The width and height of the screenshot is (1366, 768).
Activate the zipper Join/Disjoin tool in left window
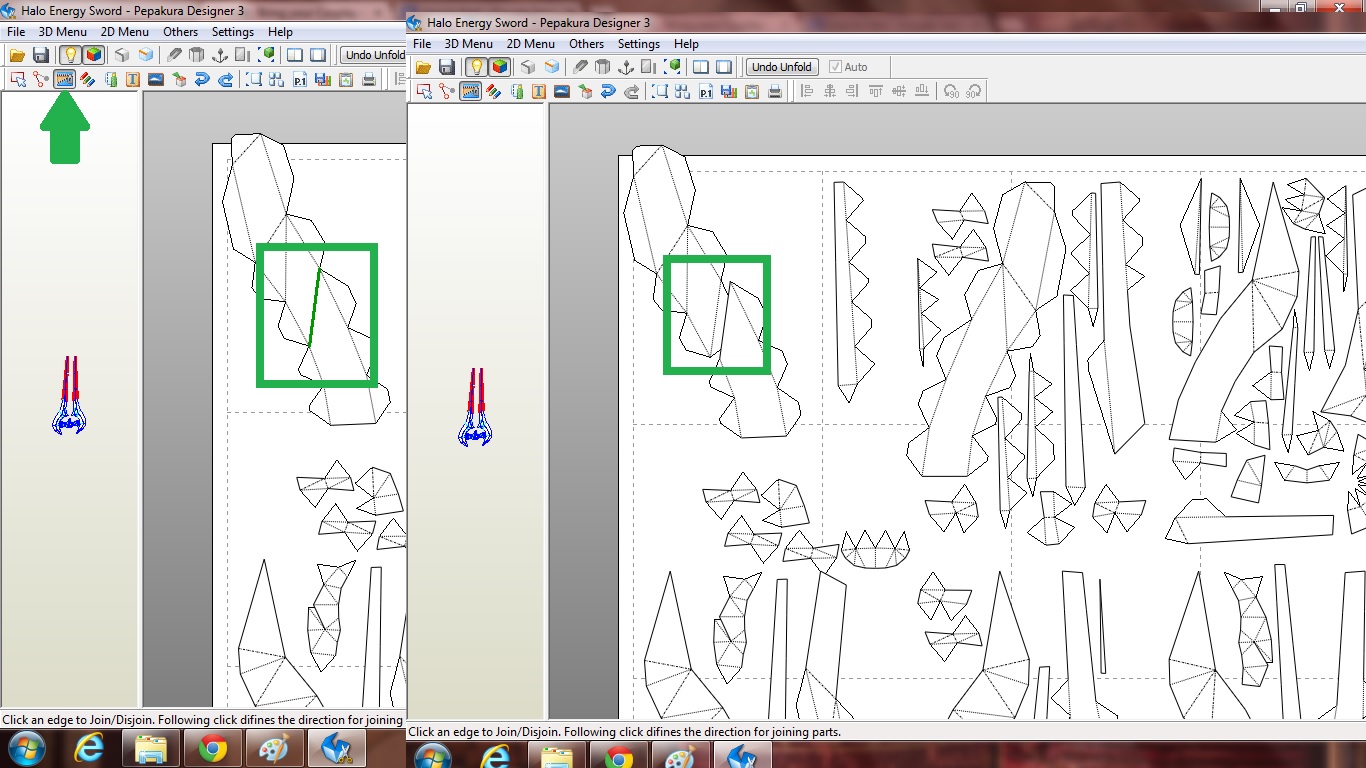(64, 80)
